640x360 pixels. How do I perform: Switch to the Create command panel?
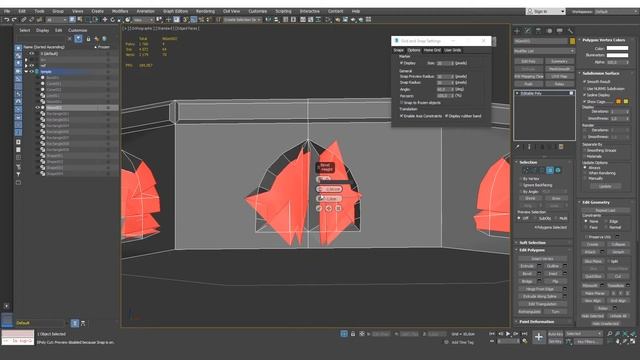point(517,31)
